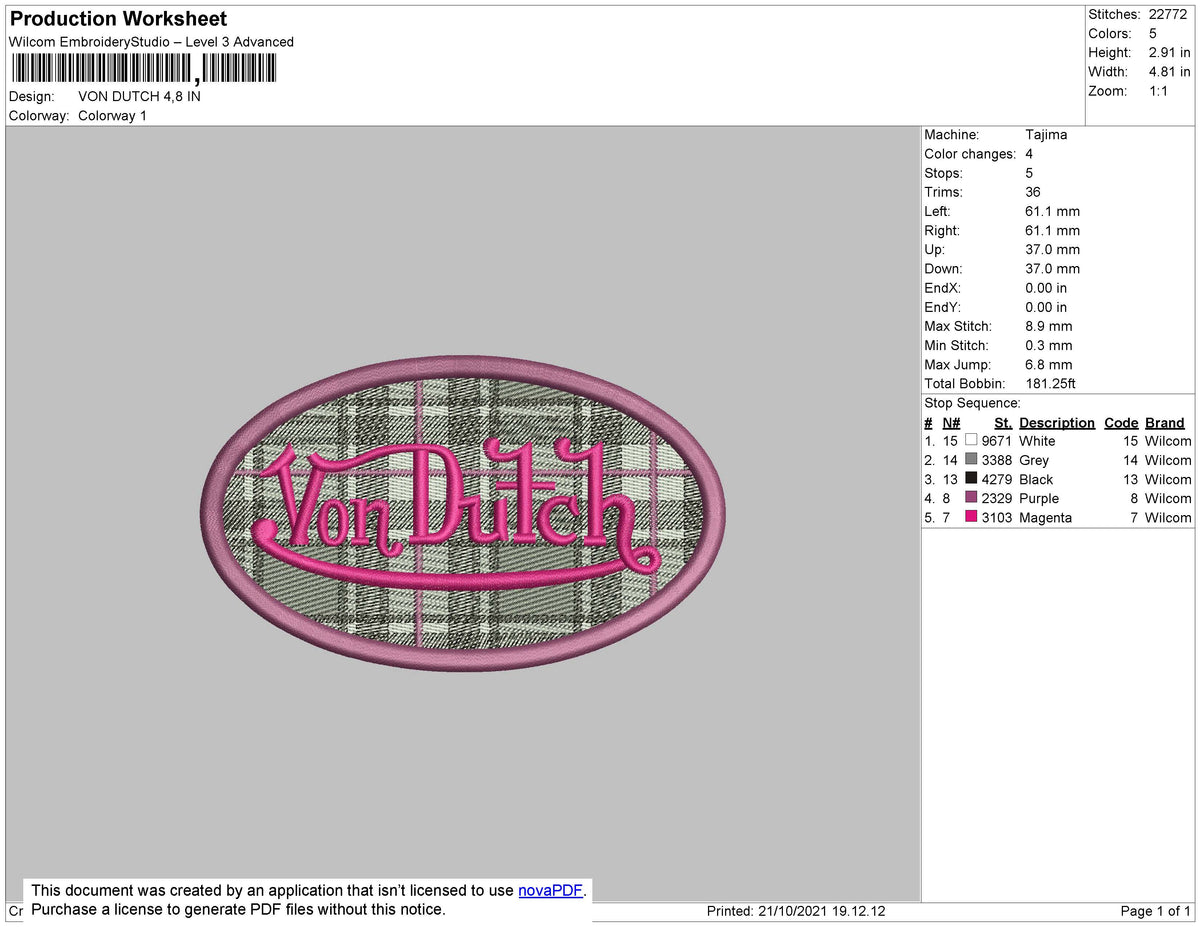Click the Printed timestamp at the bottom
Image resolution: width=1200 pixels, height=927 pixels.
pos(795,911)
